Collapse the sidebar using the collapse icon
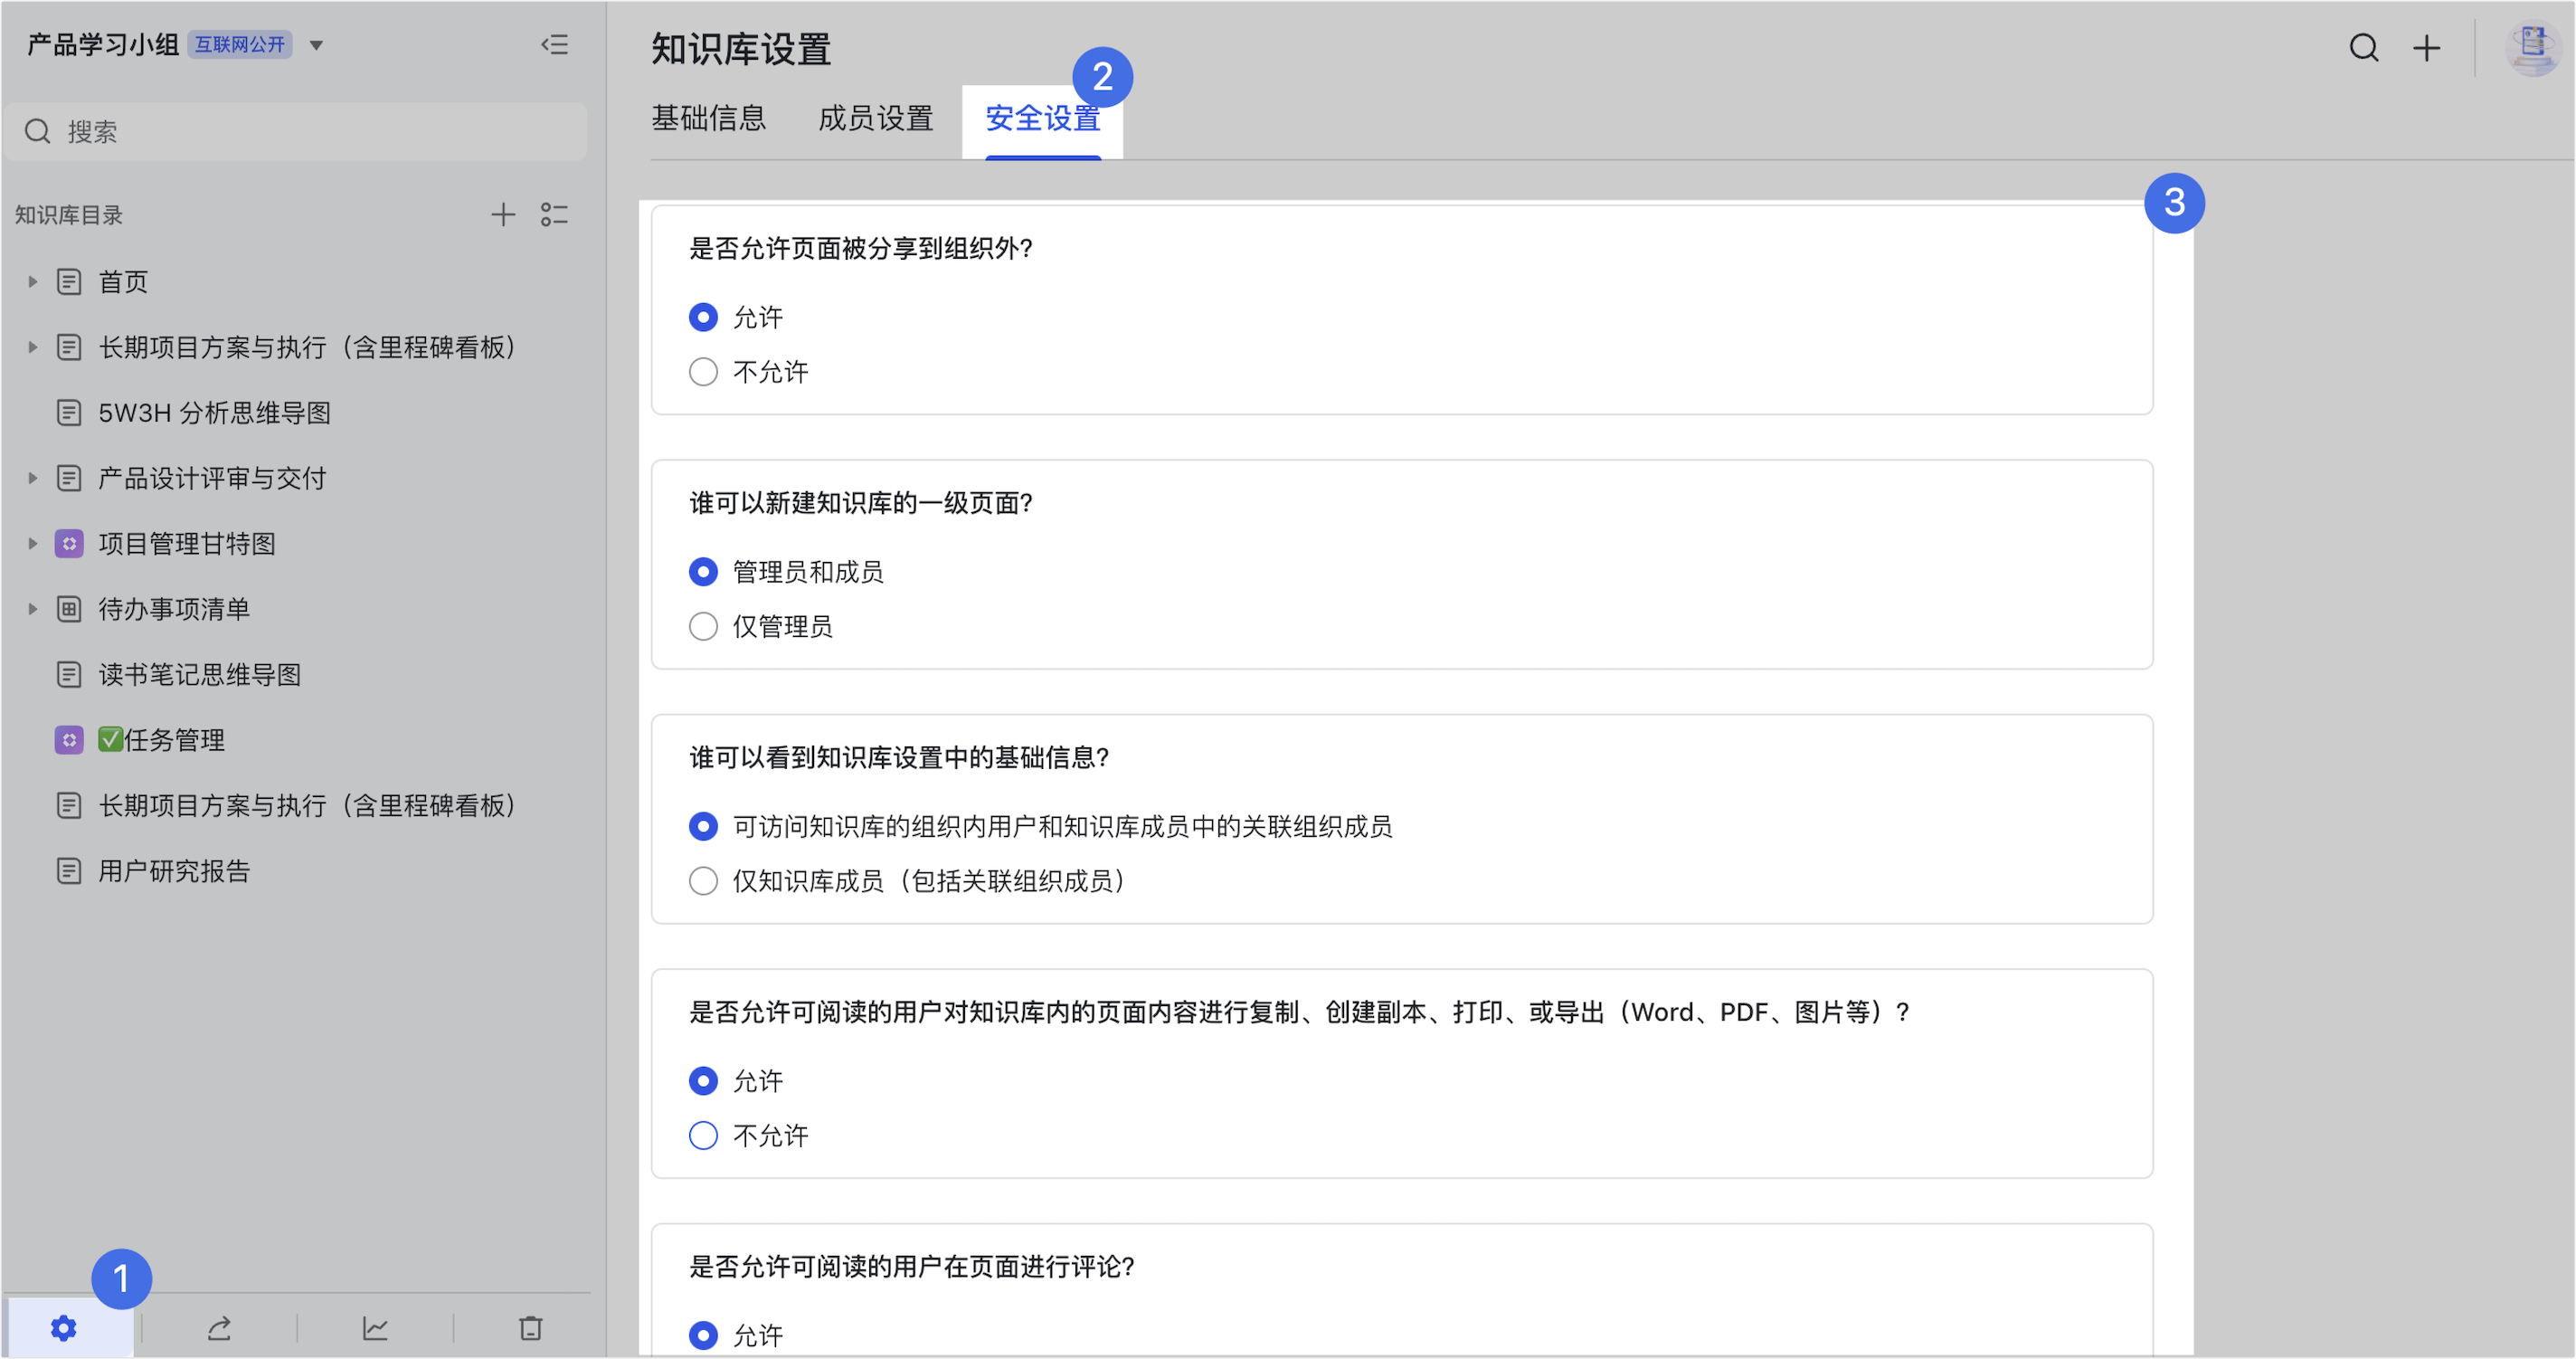2576x1359 pixels. (555, 45)
